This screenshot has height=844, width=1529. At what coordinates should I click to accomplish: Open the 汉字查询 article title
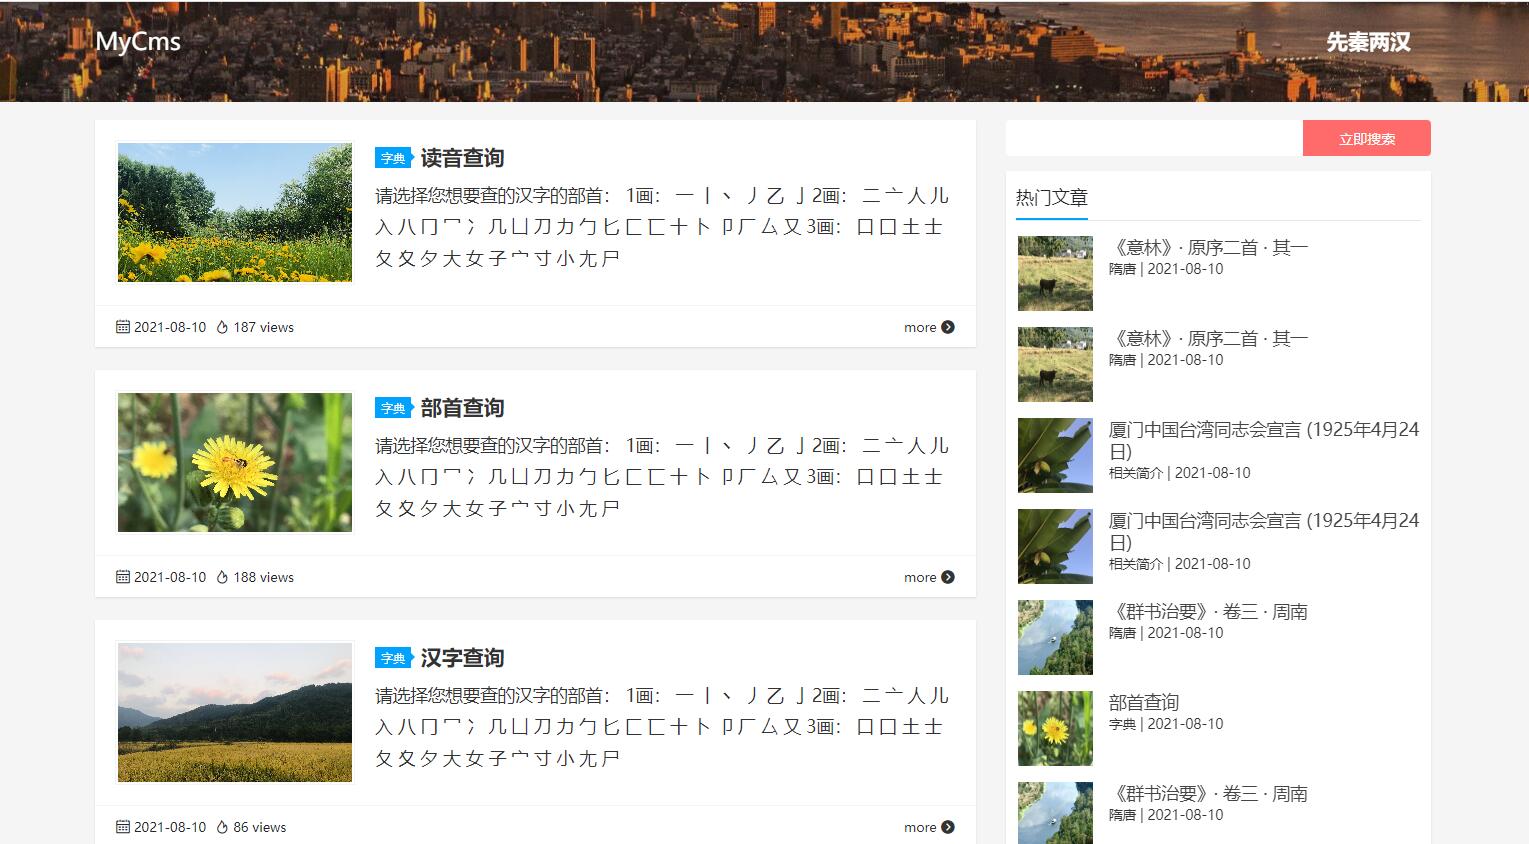pos(462,658)
